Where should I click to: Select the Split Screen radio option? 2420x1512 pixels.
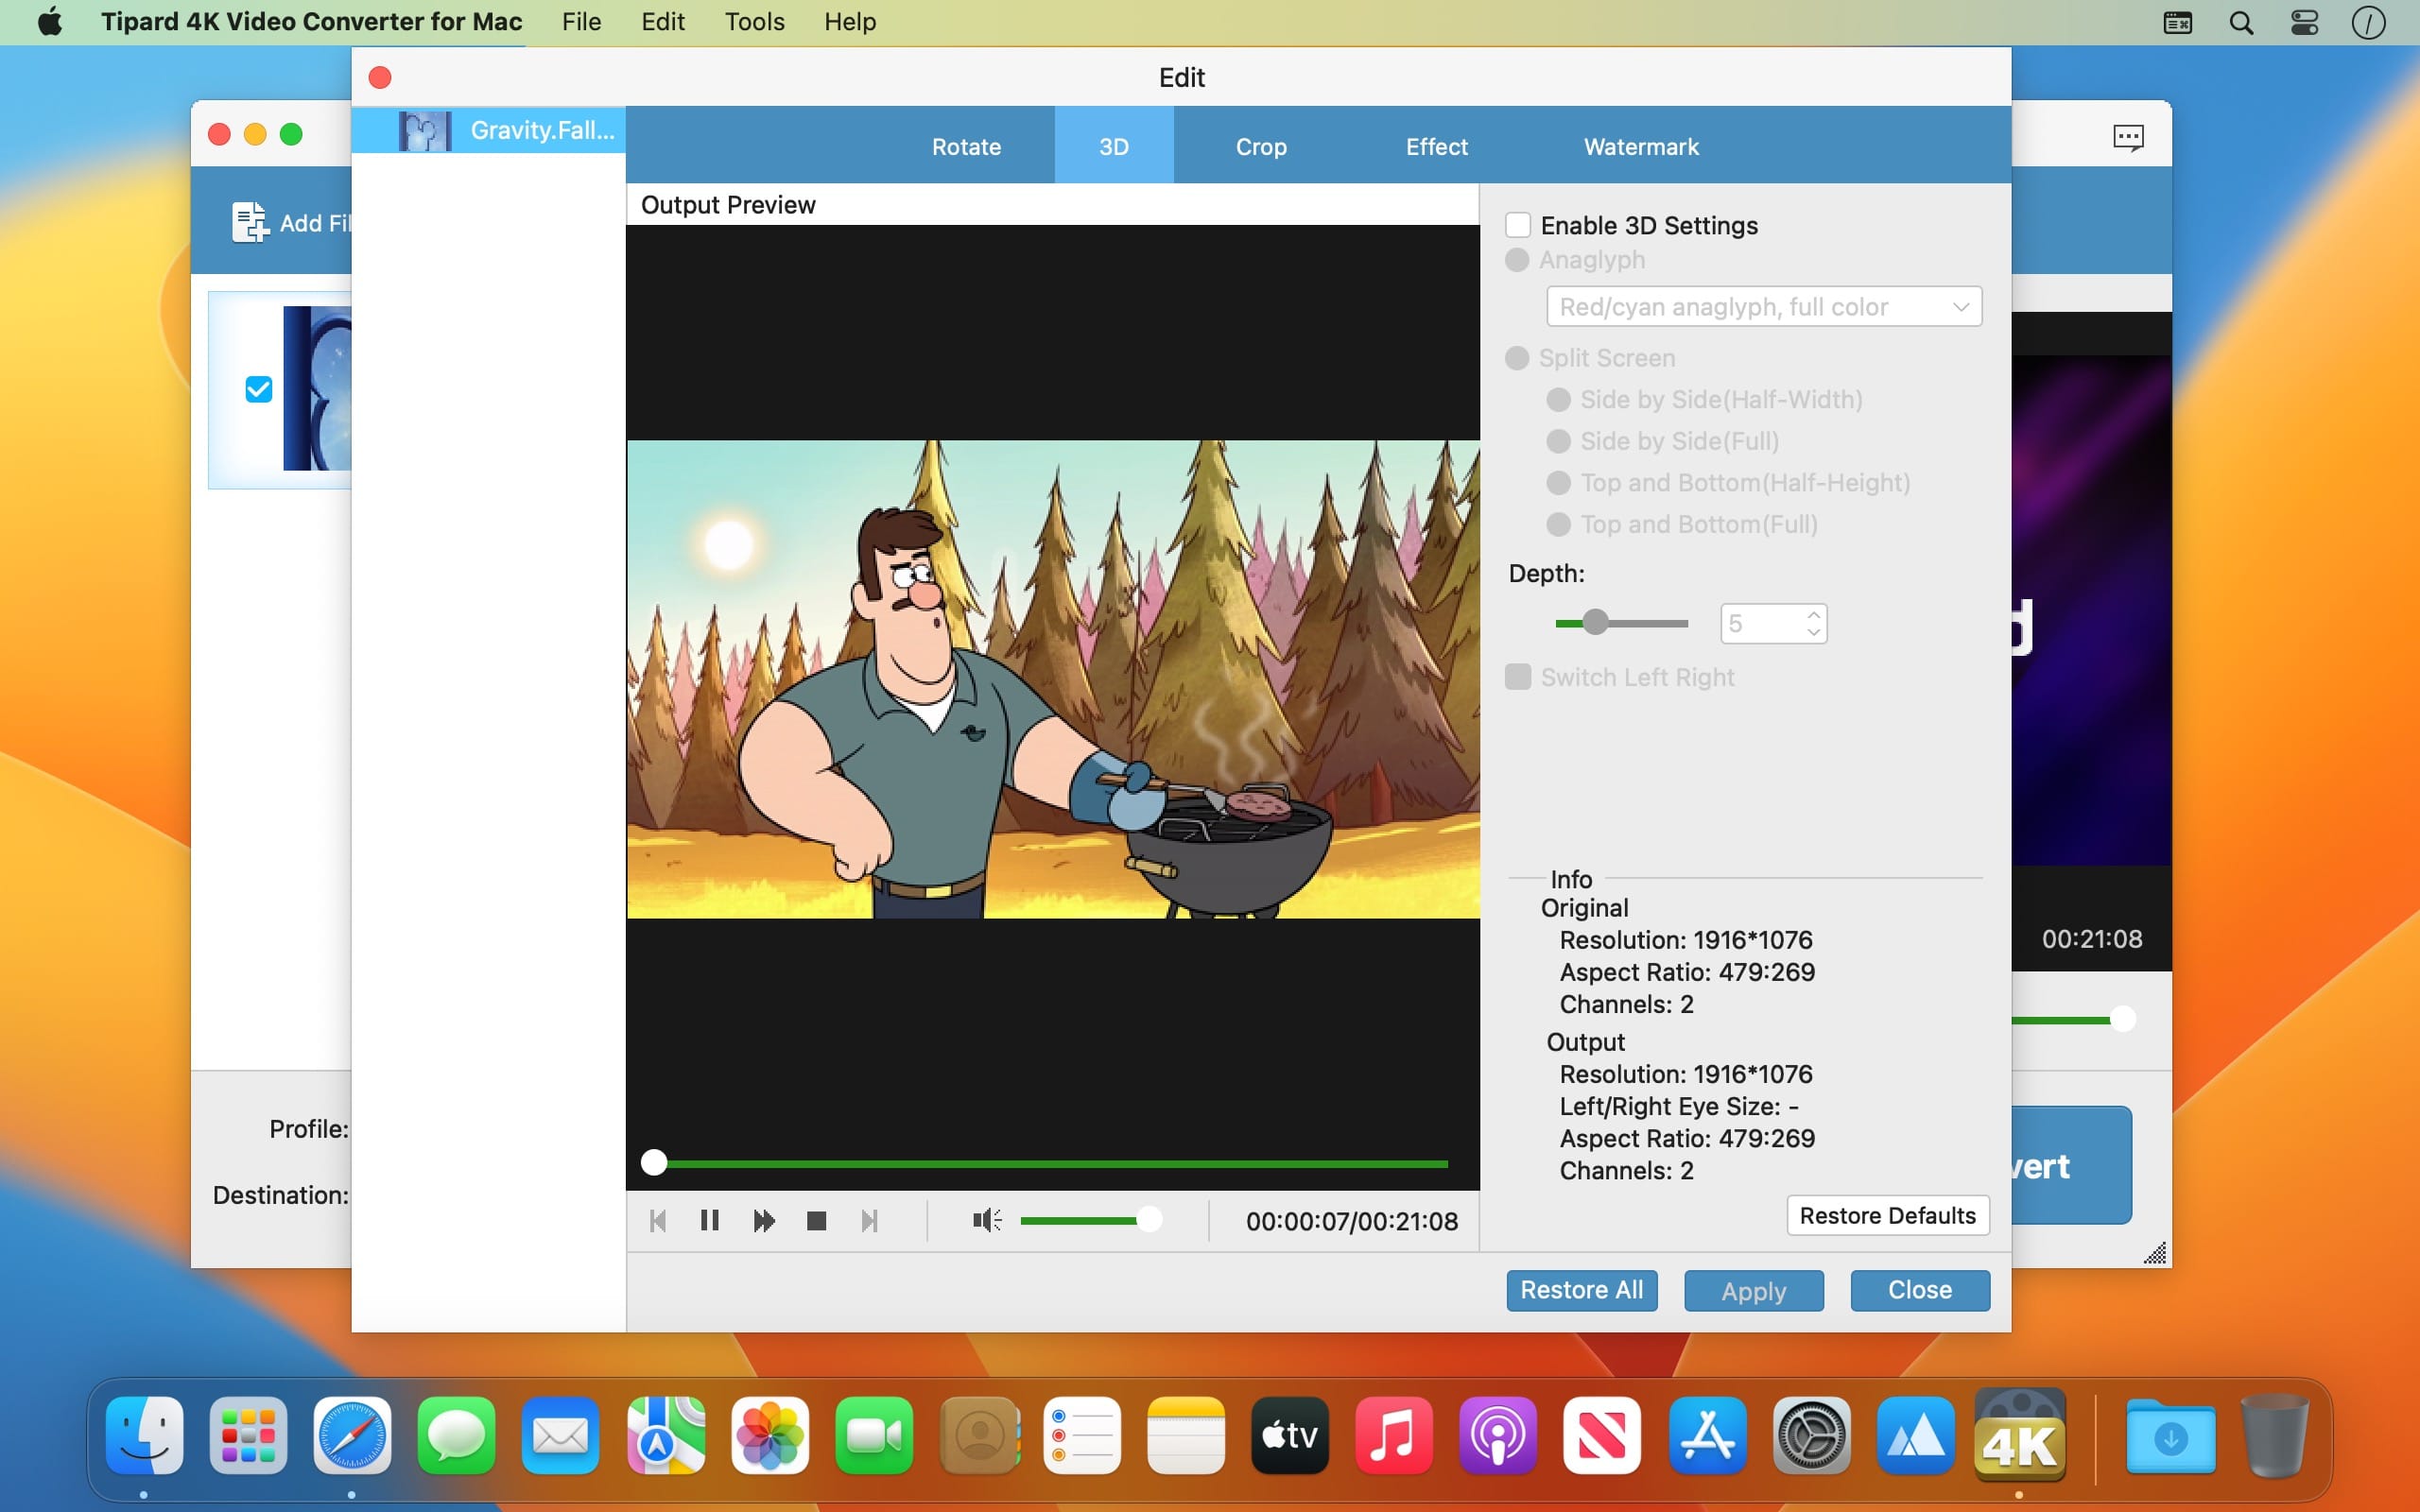[1517, 358]
